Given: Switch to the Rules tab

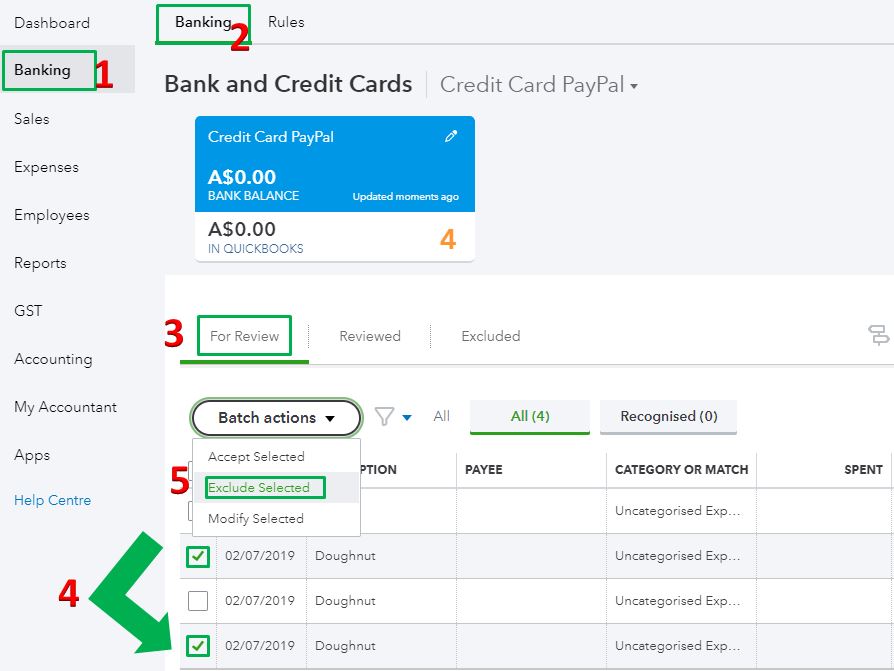Looking at the screenshot, I should [x=286, y=22].
